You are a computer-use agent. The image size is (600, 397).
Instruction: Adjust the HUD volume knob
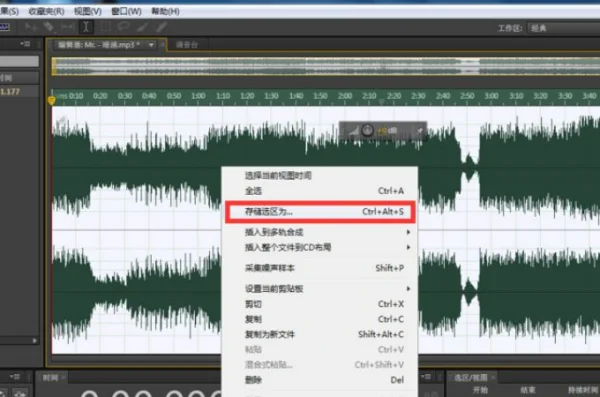tap(367, 131)
